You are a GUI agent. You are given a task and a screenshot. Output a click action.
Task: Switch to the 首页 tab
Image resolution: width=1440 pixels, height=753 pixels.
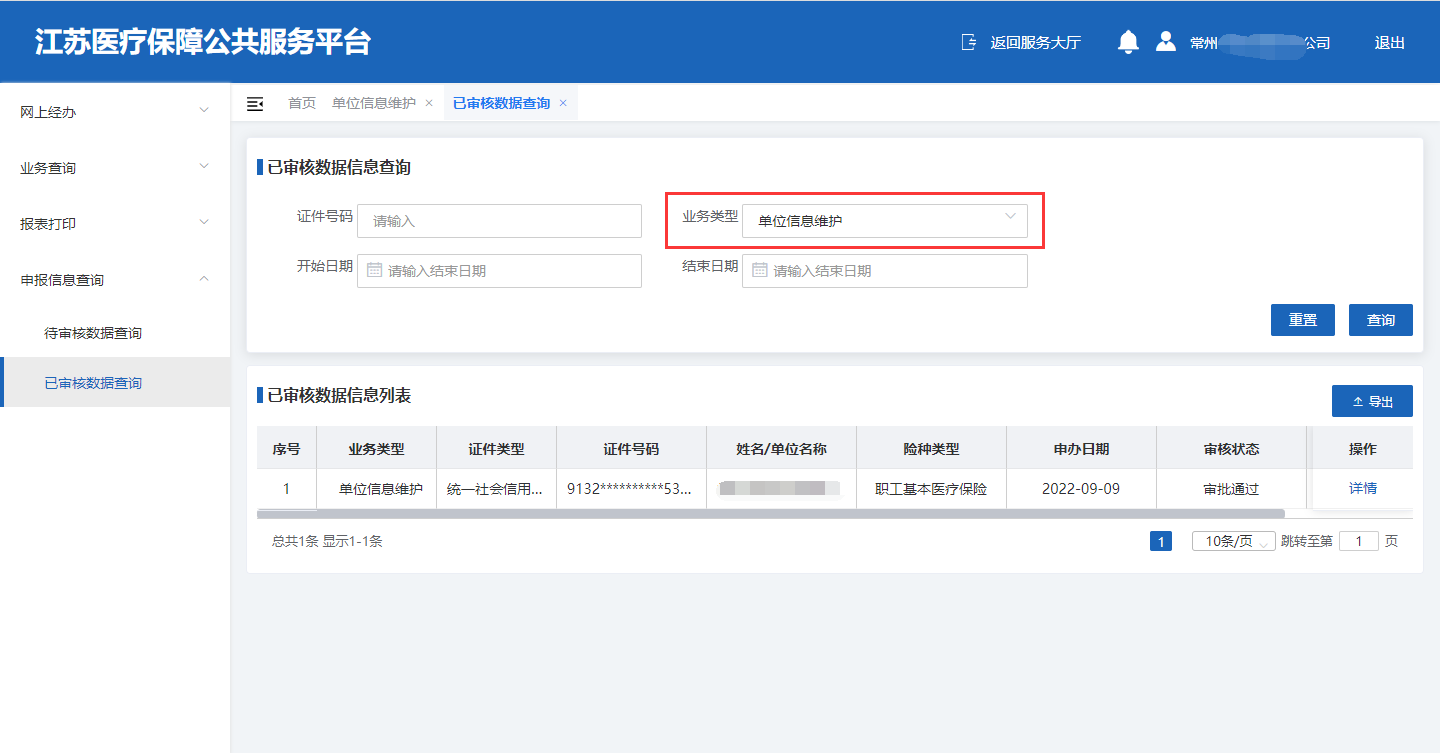pos(302,103)
